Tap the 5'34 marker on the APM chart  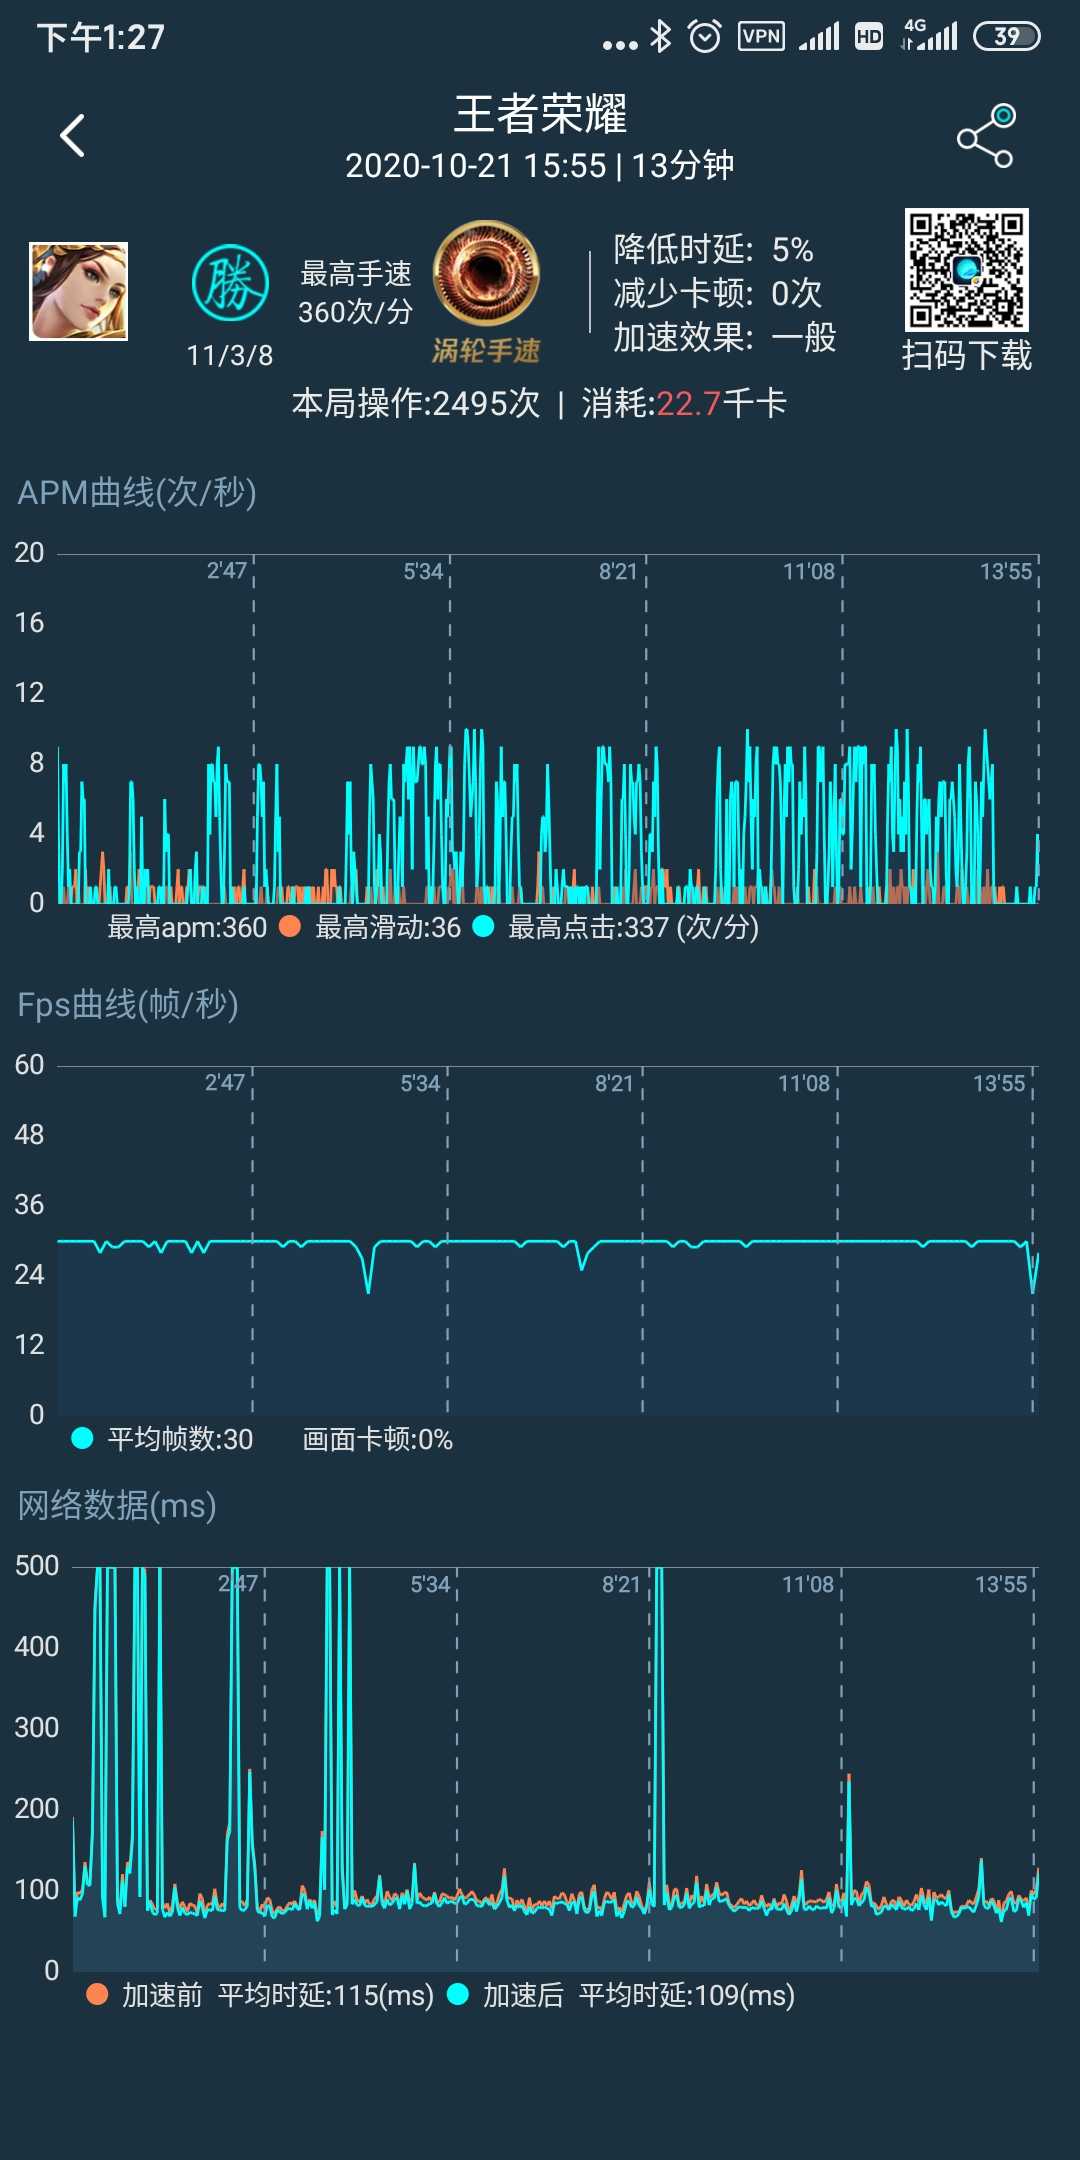(x=423, y=571)
